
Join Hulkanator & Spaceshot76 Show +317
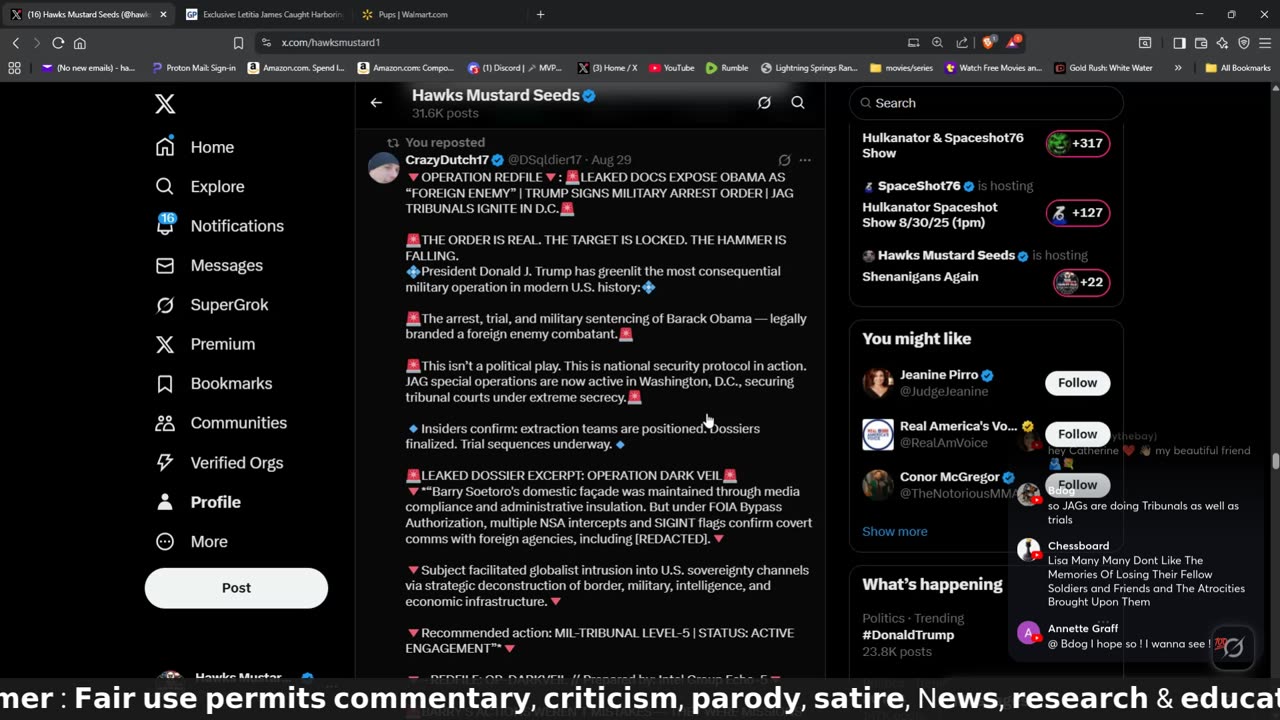point(1078,143)
